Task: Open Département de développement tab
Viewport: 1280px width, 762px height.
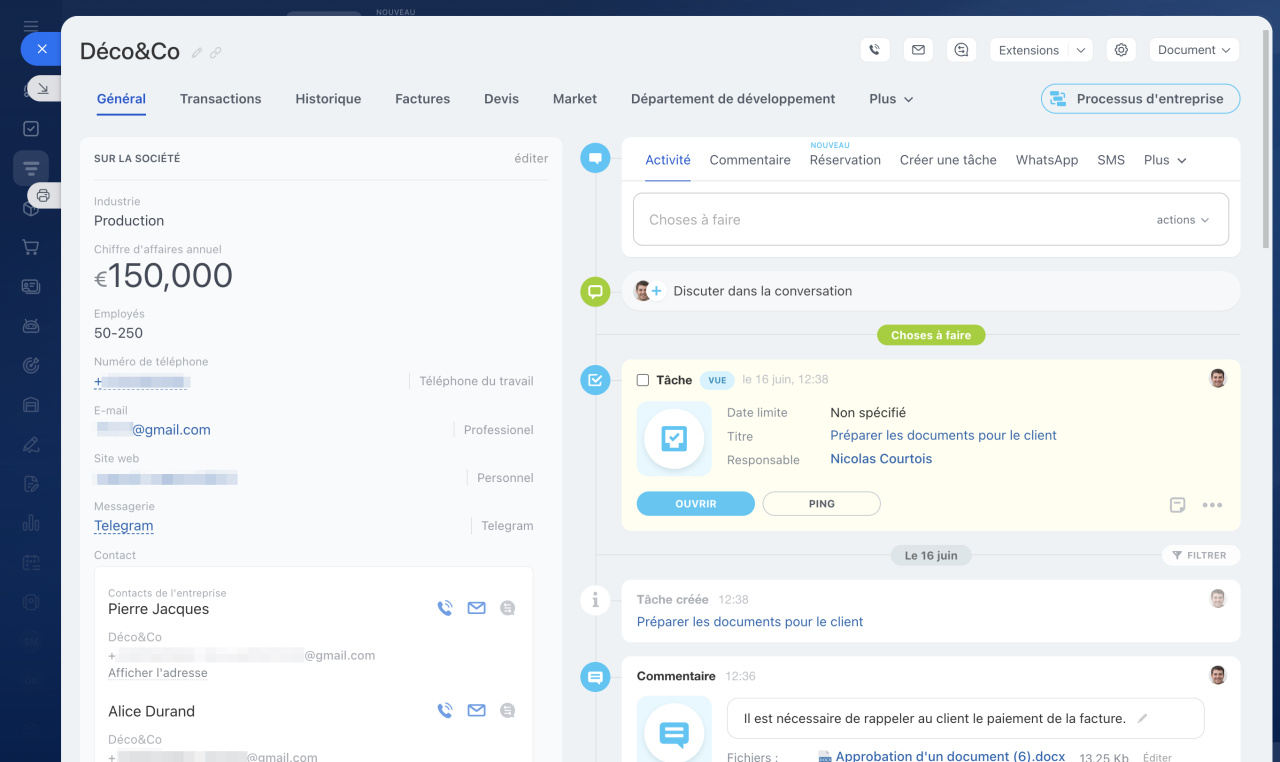Action: point(733,99)
